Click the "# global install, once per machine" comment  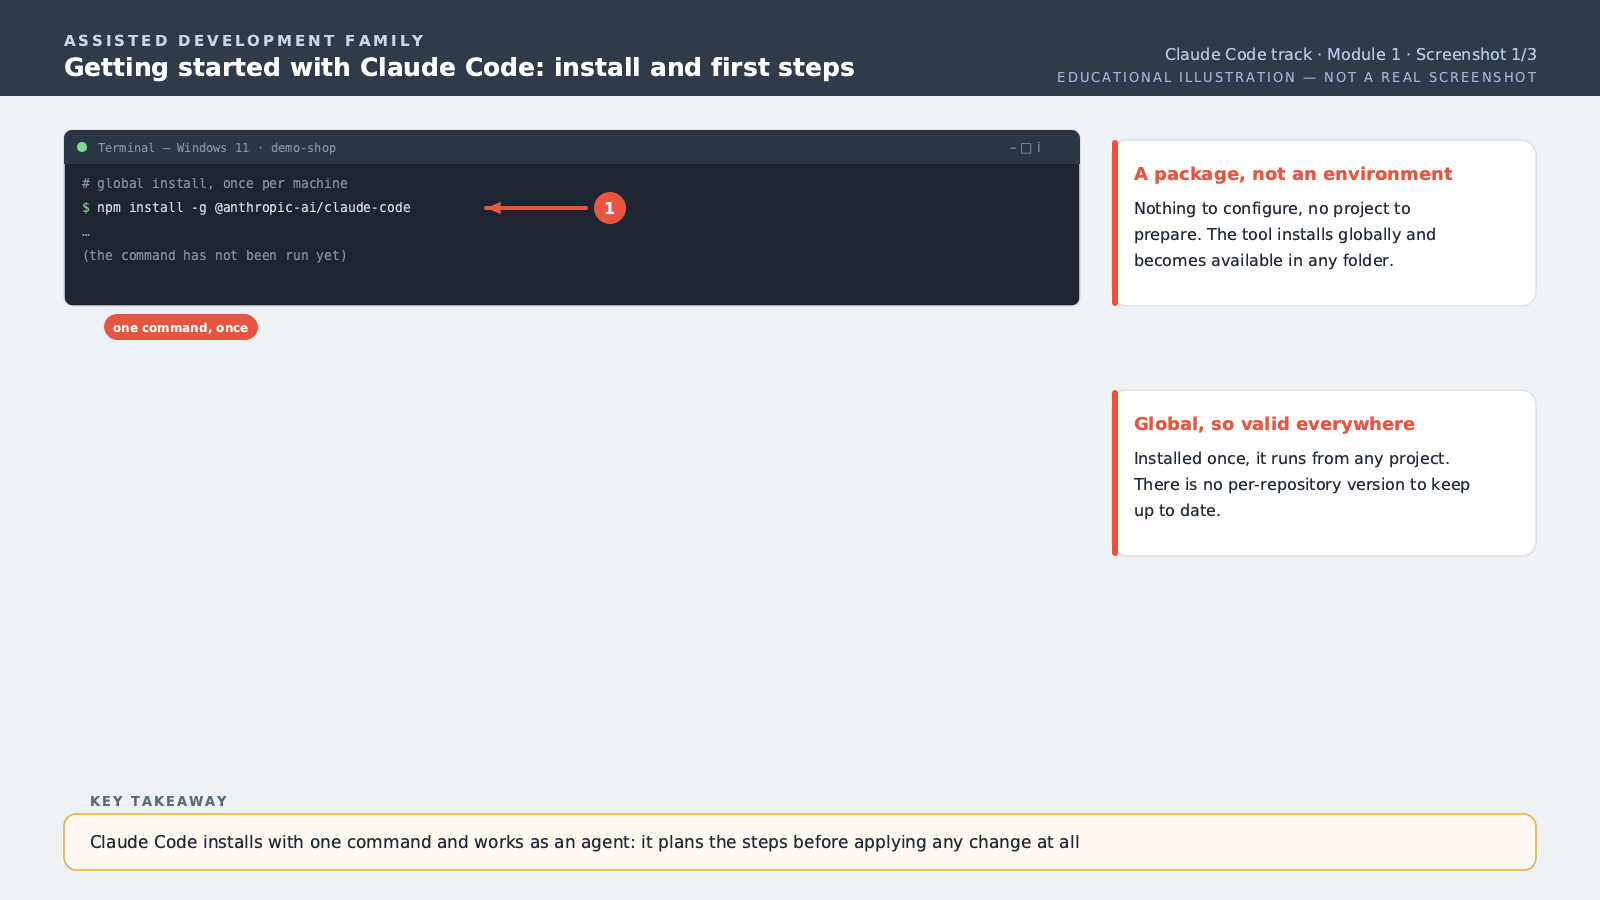click(215, 184)
